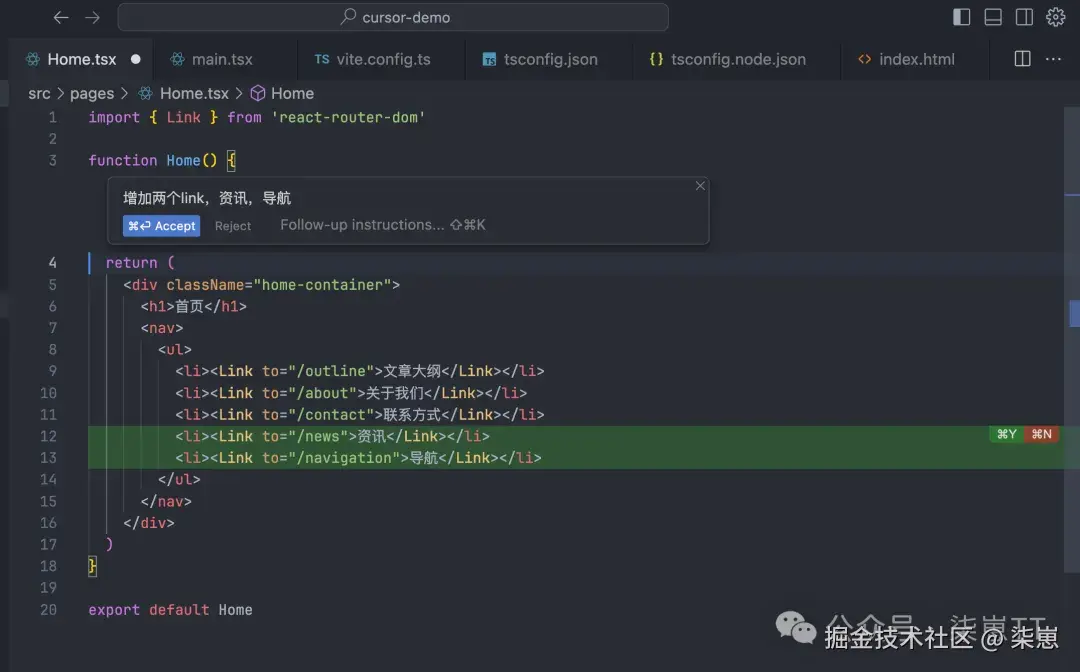Go back with the left arrow

pyautogui.click(x=61, y=17)
